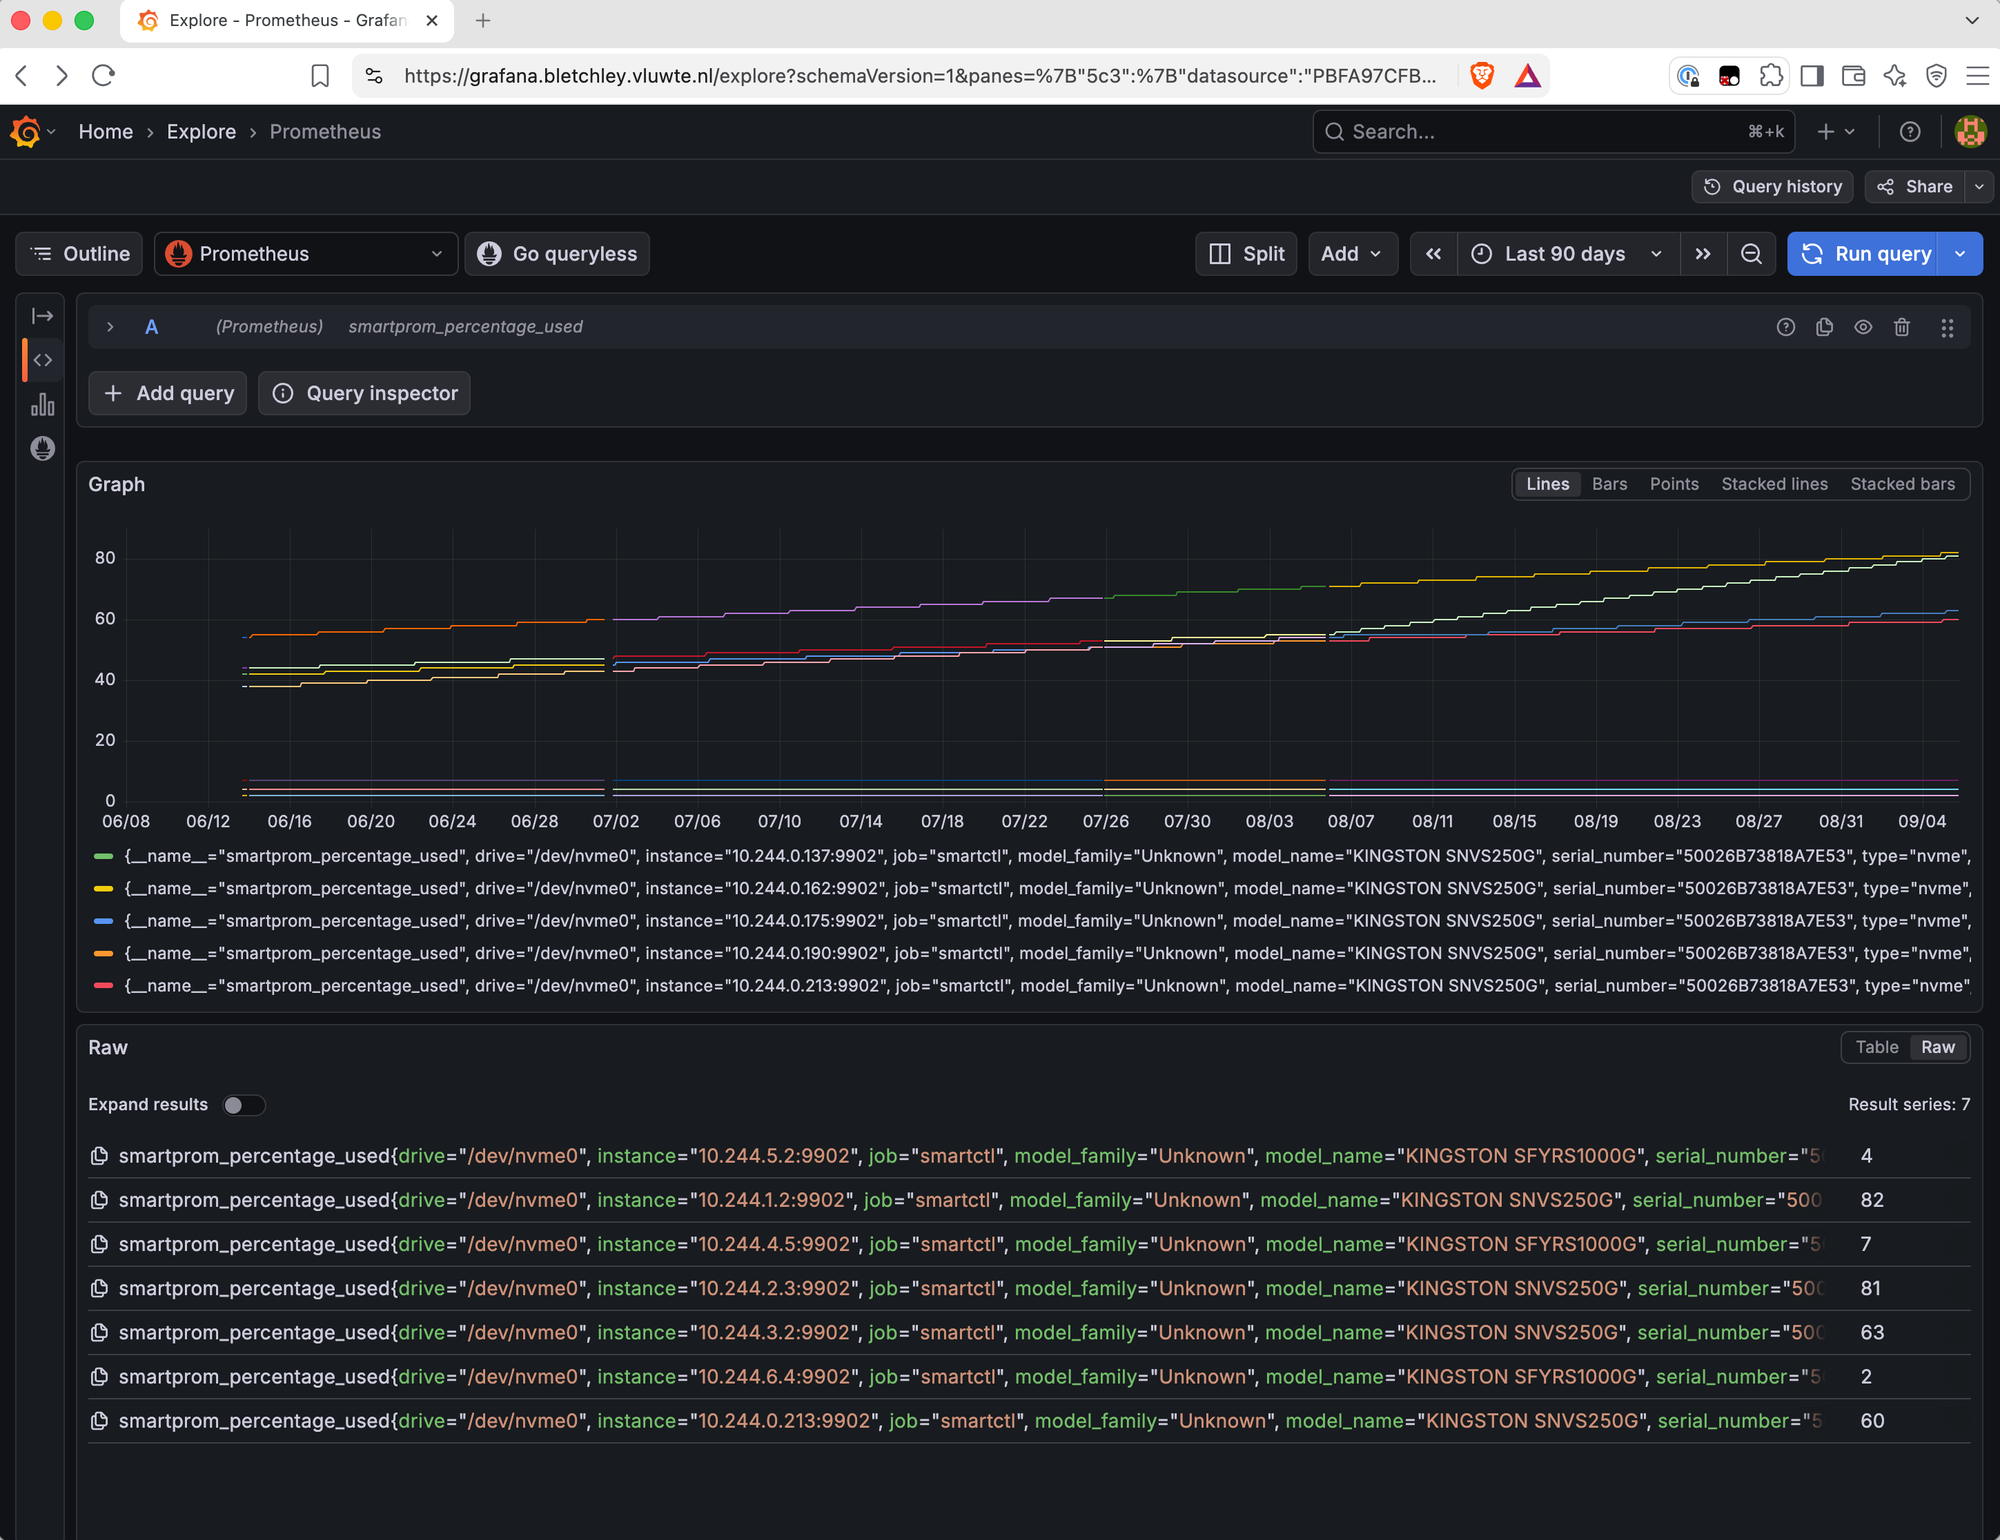Open the Prometheus datasource dropdown
Image resolution: width=2000 pixels, height=1540 pixels.
point(306,254)
